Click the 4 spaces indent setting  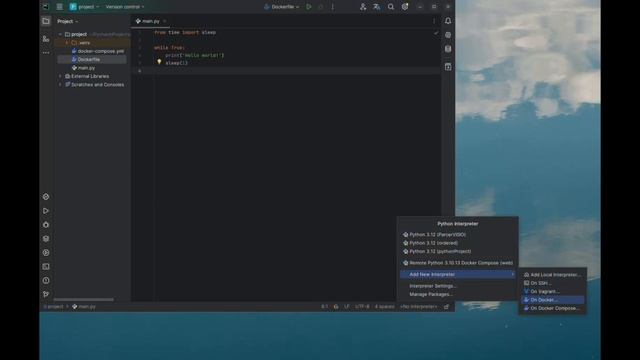[384, 307]
